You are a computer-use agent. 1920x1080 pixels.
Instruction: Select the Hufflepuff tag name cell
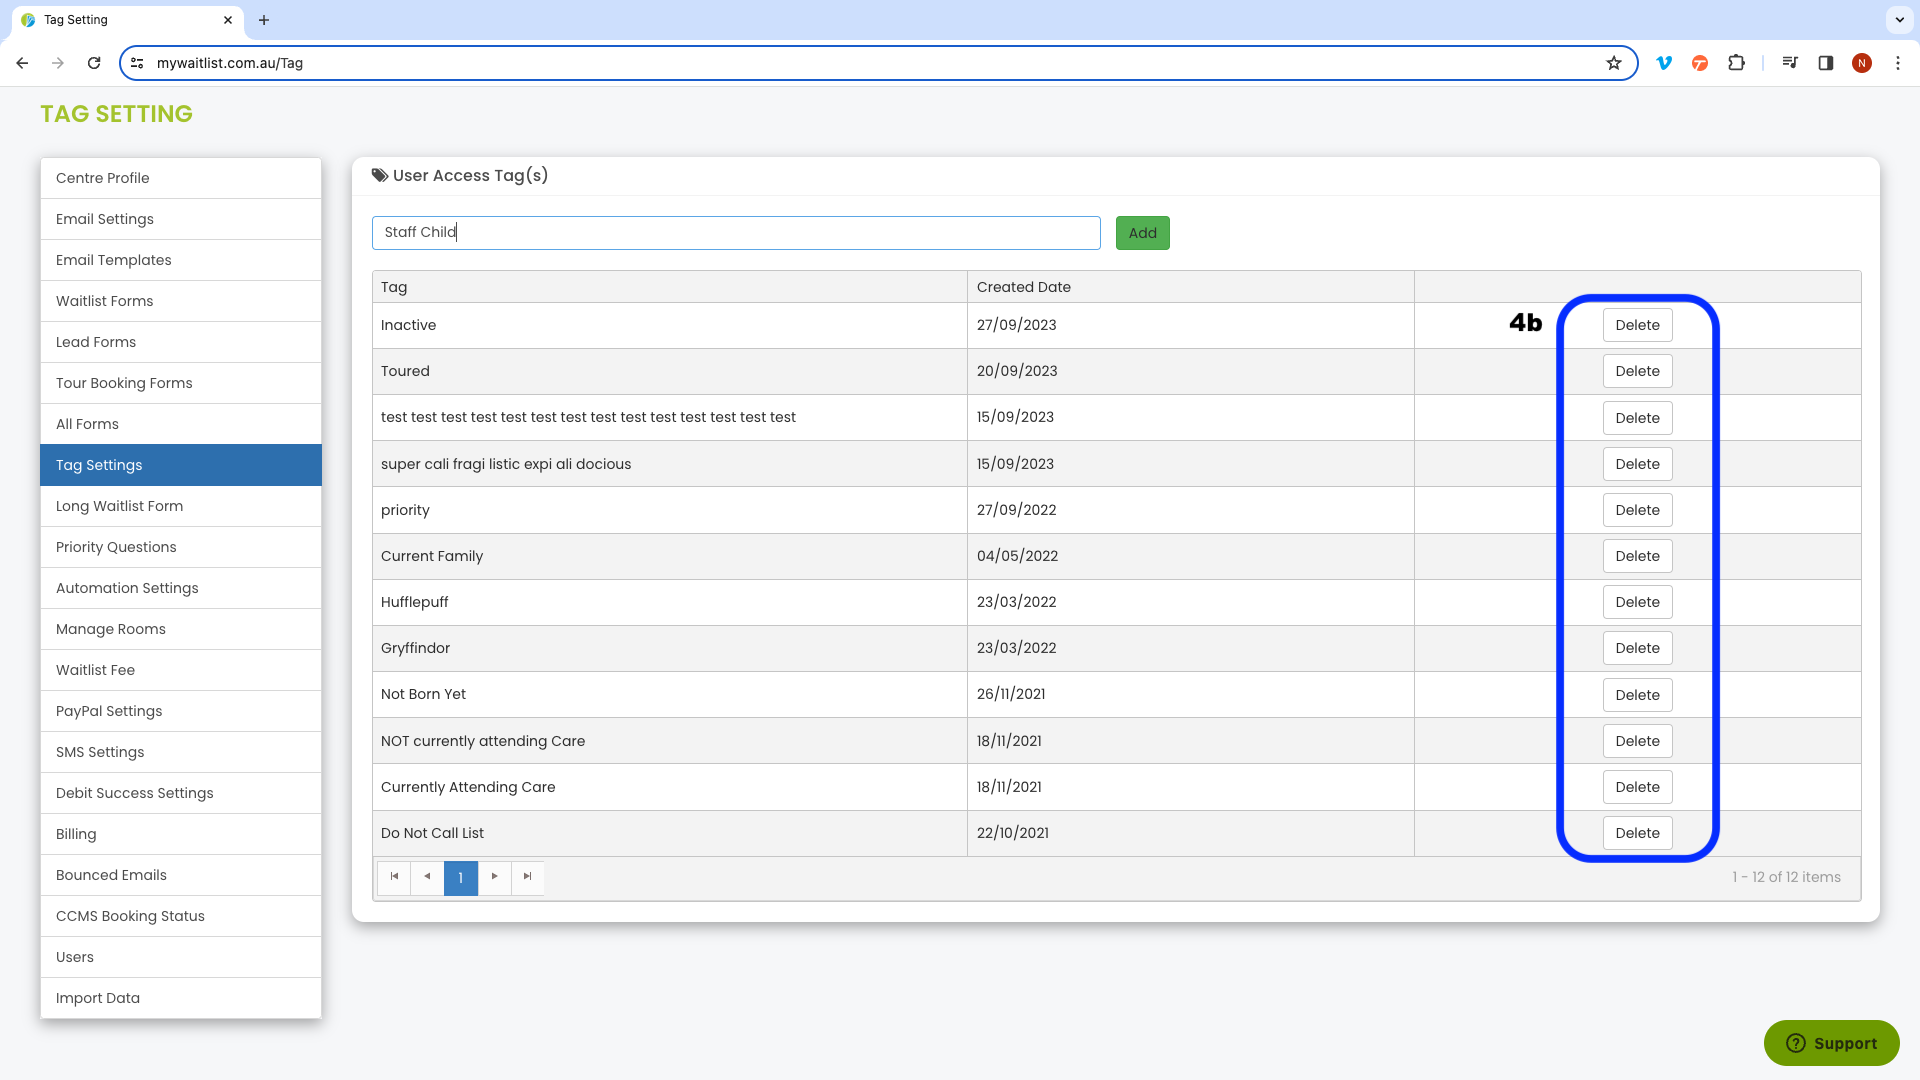pos(670,602)
